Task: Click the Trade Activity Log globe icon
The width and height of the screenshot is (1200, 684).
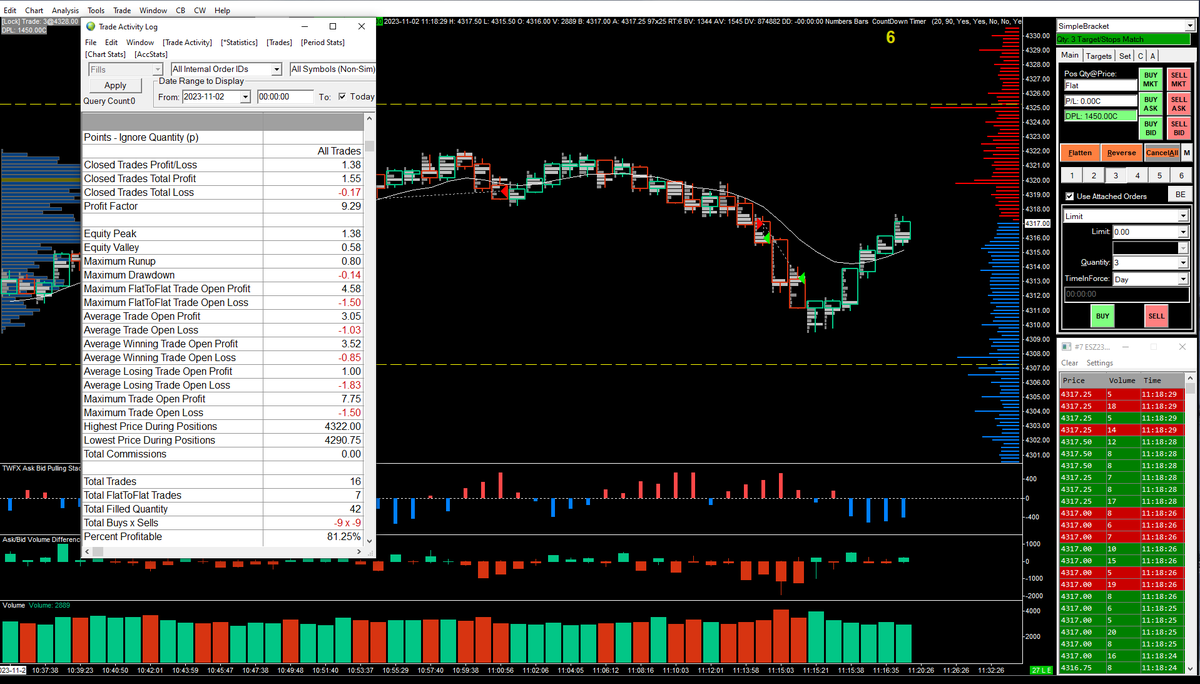Action: pyautogui.click(x=91, y=27)
